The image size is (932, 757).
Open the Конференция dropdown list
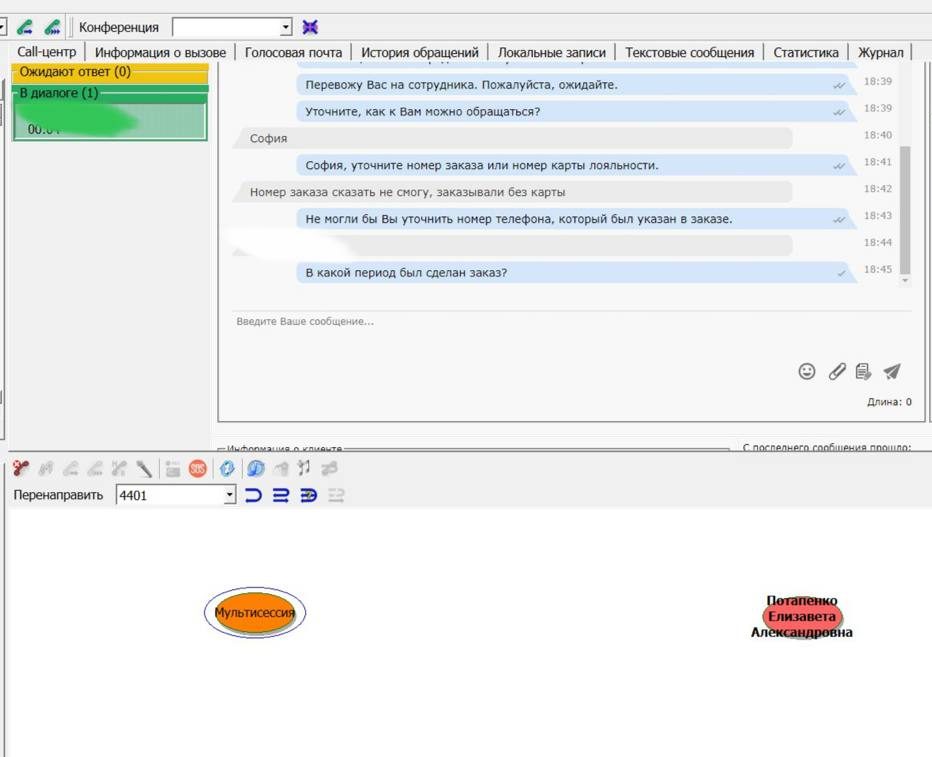coord(286,27)
